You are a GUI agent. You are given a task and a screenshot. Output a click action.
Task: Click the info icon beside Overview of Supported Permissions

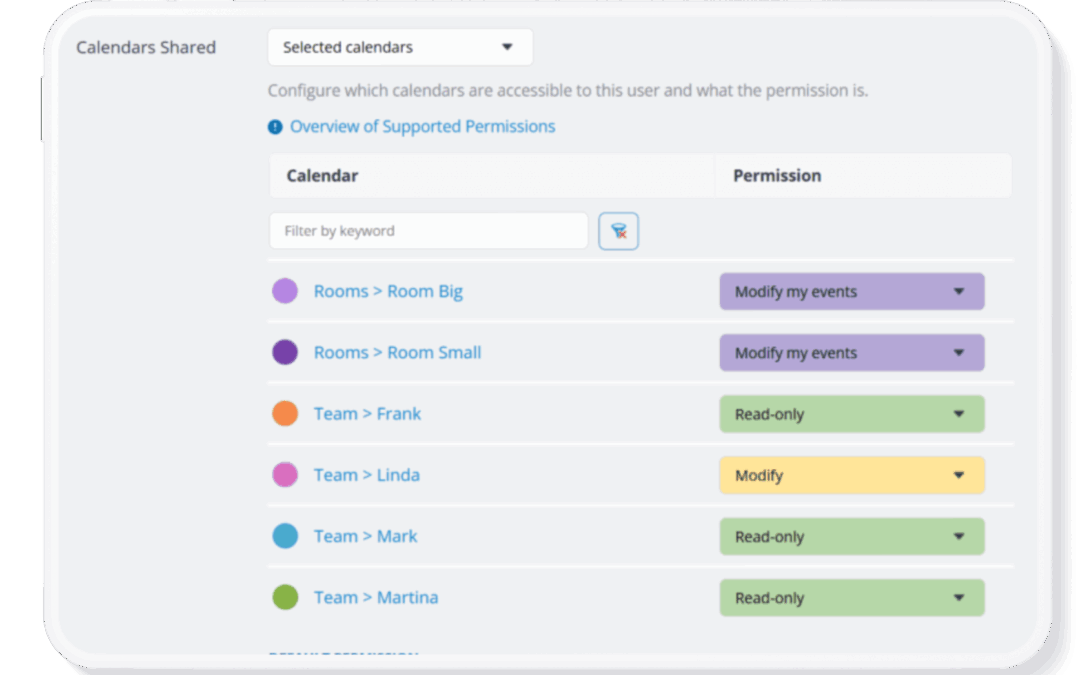coord(274,126)
